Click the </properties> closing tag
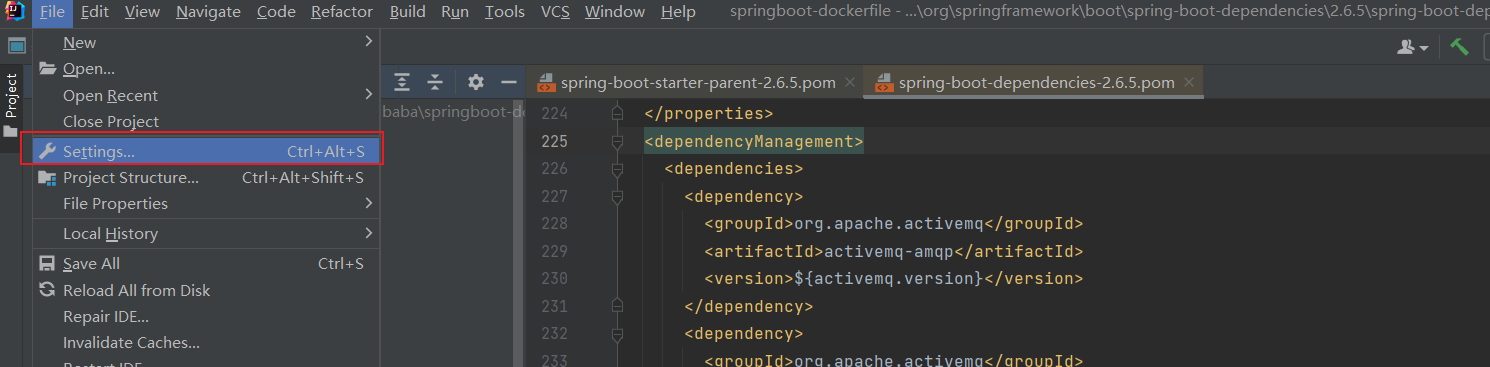Viewport: 1490px width, 367px height. [x=708, y=114]
